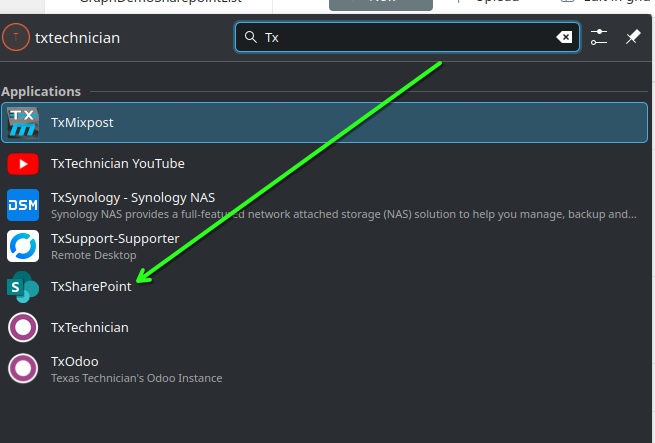The image size is (655, 443).
Task: Clear the search text with the backspace button
Action: pyautogui.click(x=564, y=38)
